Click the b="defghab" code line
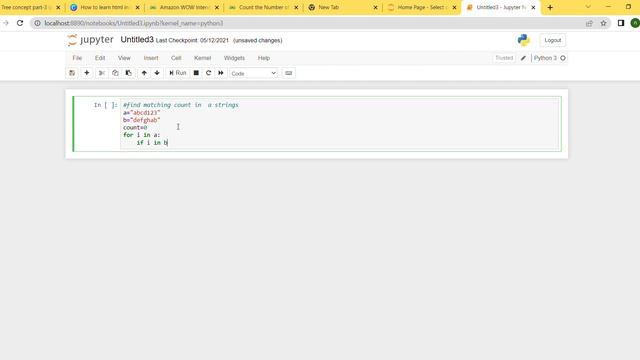This screenshot has height=360, width=640. [x=142, y=120]
